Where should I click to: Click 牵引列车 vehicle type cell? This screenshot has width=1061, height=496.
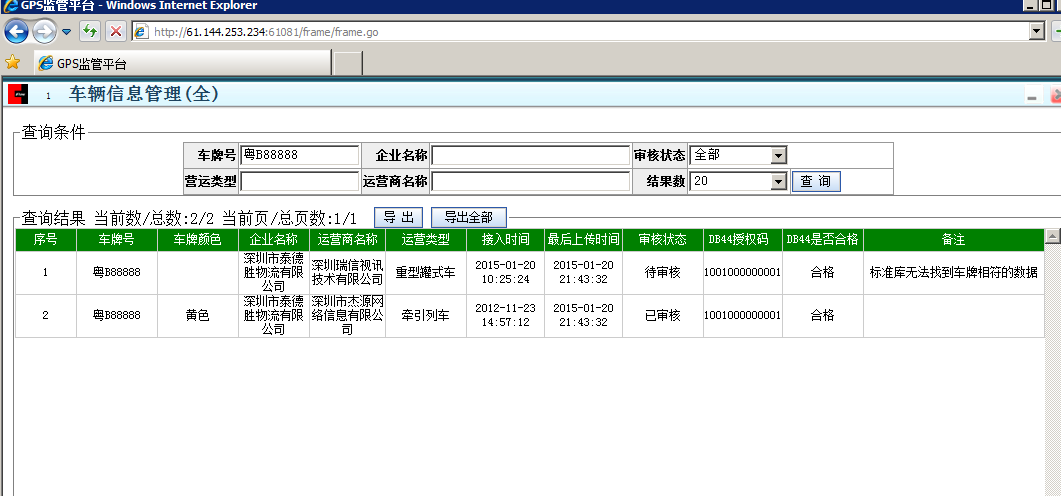(x=426, y=315)
